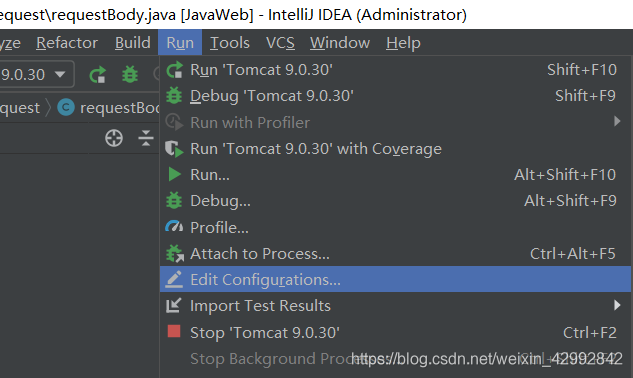Choose Profile... menu entry
633x378 pixels.
click(396, 228)
